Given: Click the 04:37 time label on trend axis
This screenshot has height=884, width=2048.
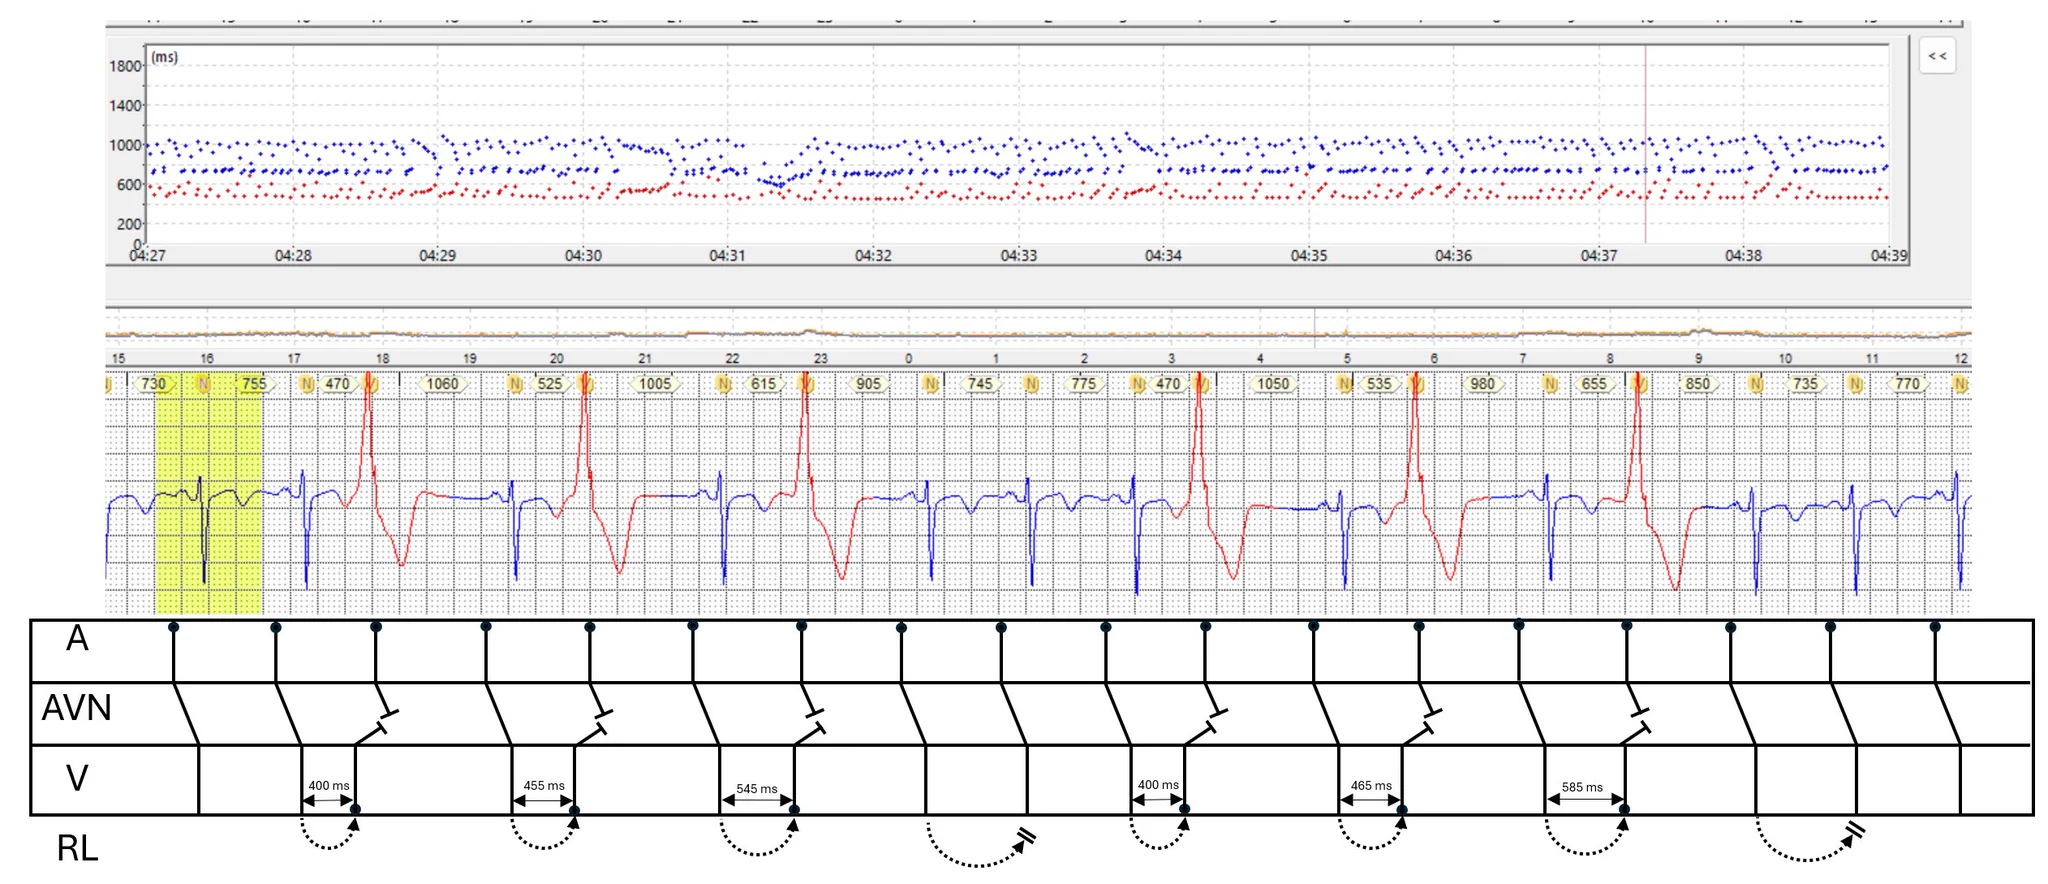Looking at the screenshot, I should click(1598, 255).
